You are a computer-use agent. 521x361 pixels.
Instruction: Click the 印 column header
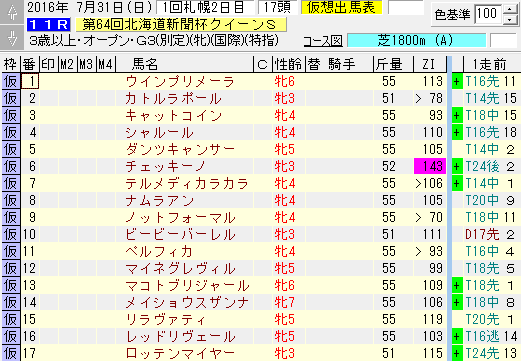(49, 64)
